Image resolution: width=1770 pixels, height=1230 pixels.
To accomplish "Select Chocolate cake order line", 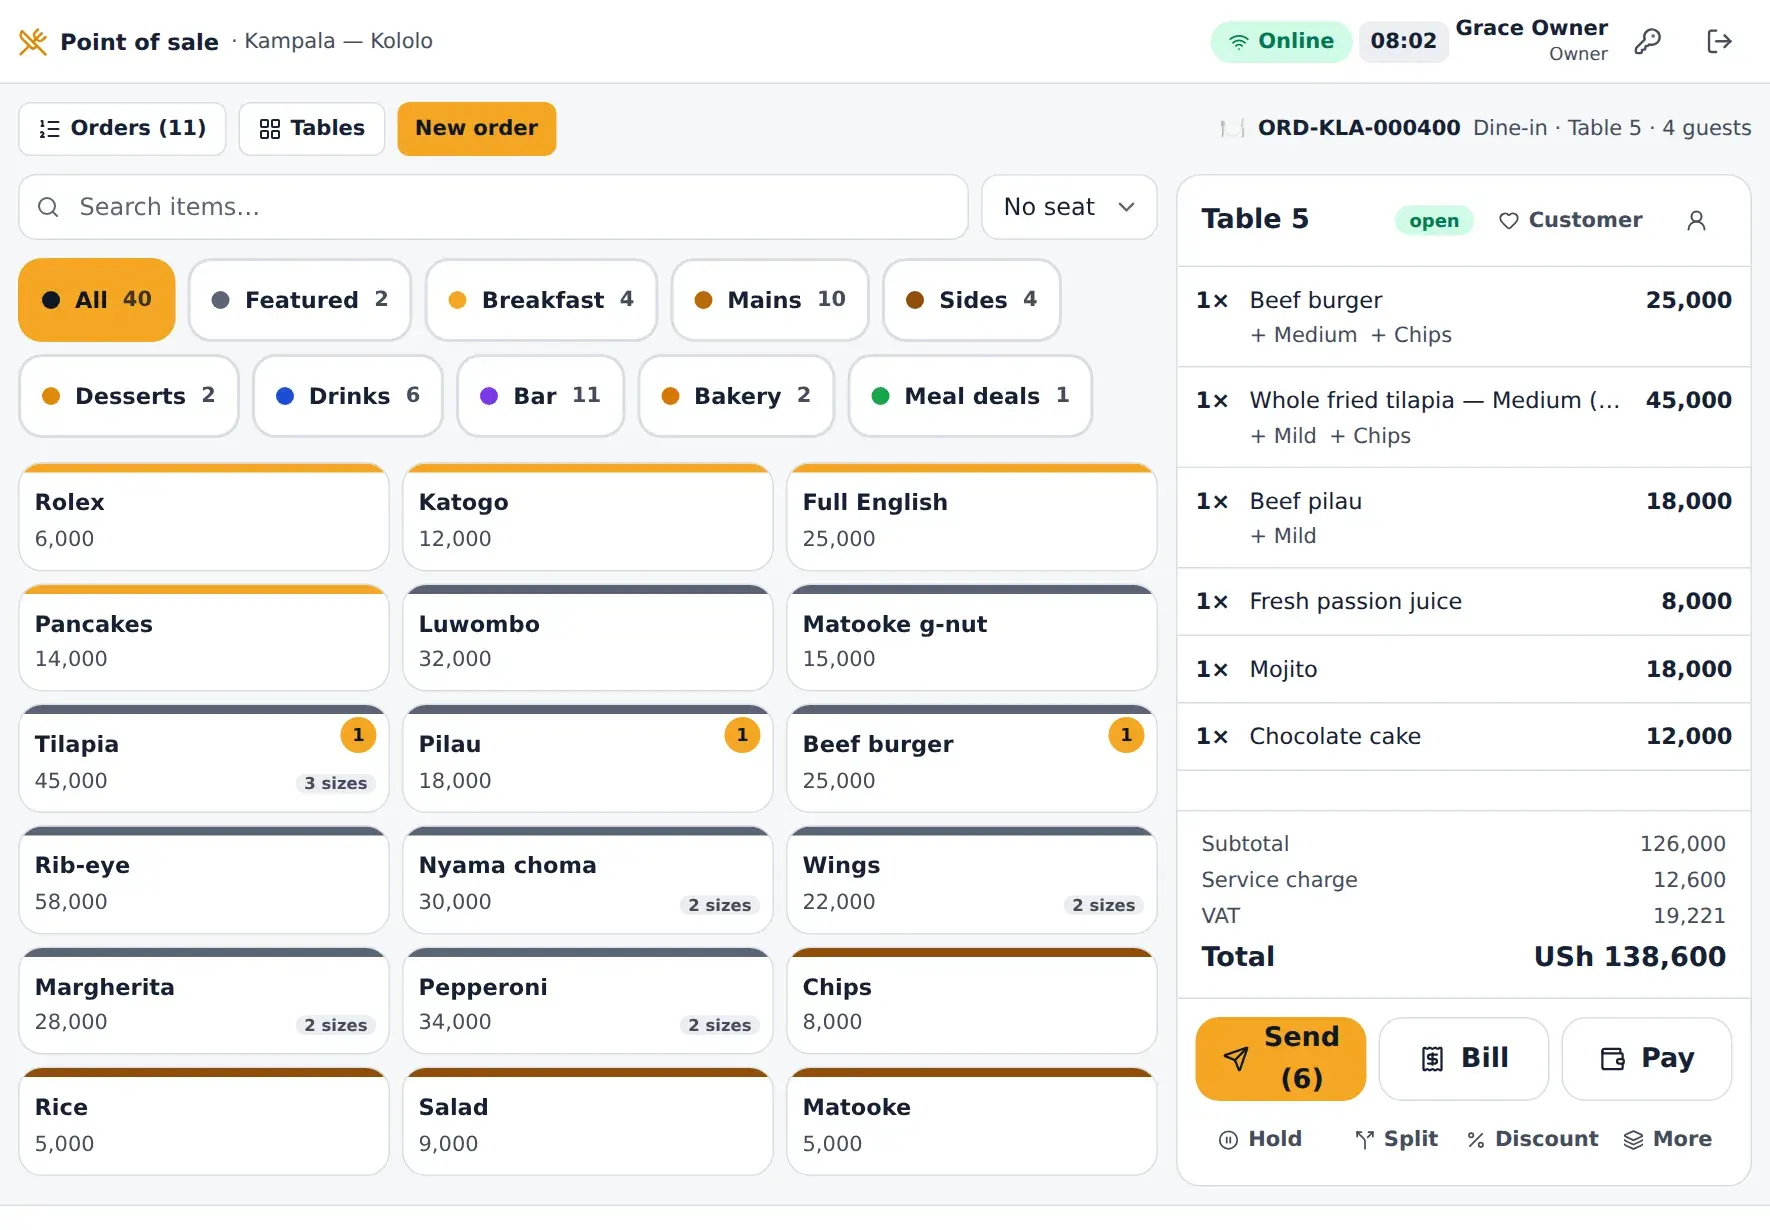I will click(x=1464, y=737).
